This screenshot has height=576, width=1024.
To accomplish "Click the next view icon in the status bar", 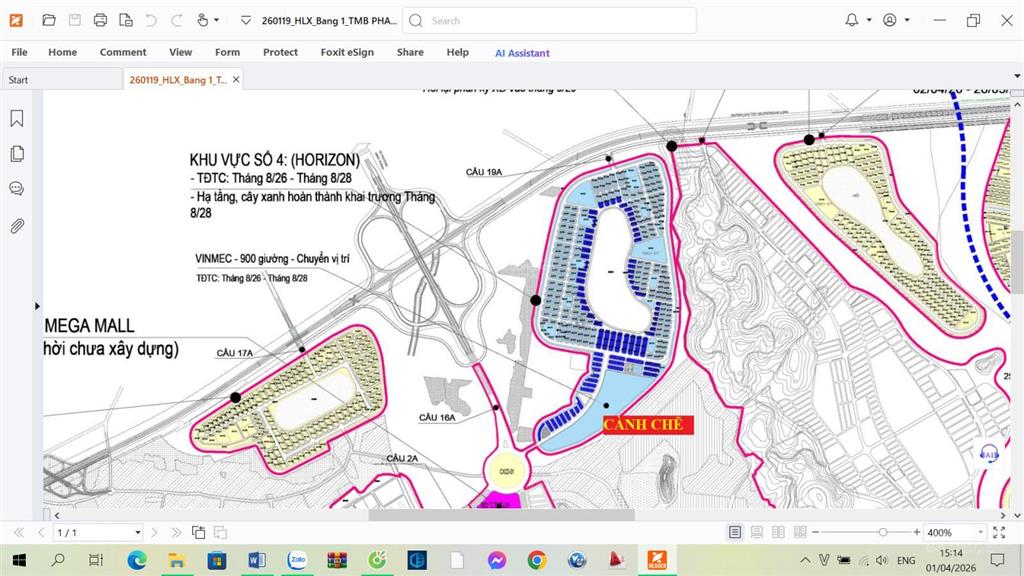I will [x=221, y=532].
